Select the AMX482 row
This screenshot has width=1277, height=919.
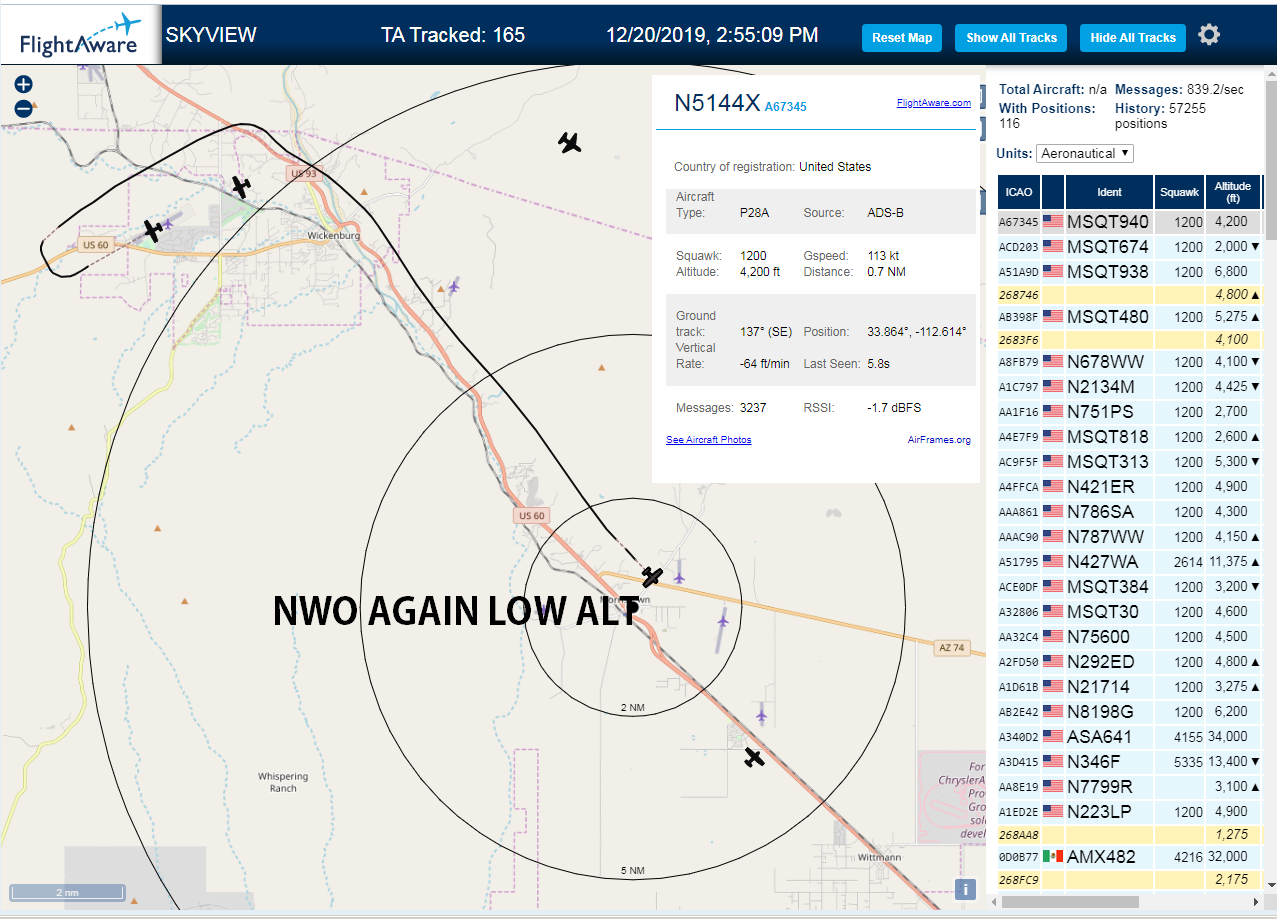click(x=1129, y=857)
